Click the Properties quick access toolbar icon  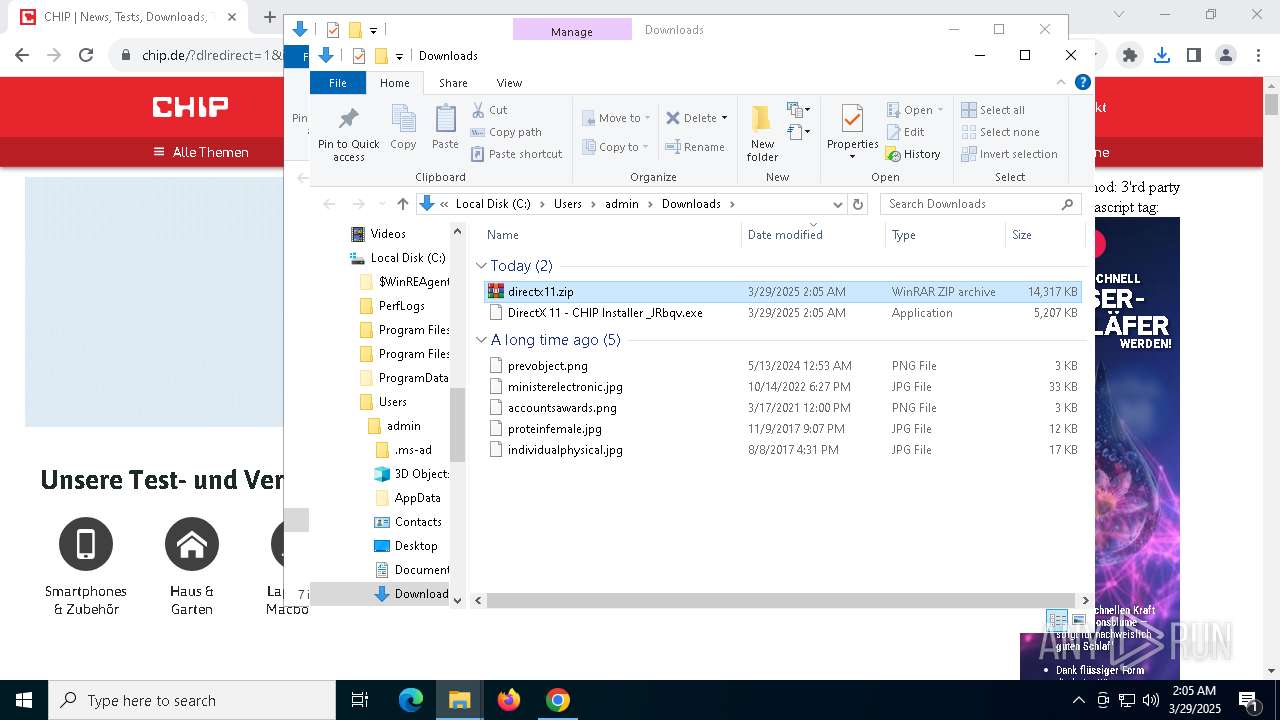358,56
